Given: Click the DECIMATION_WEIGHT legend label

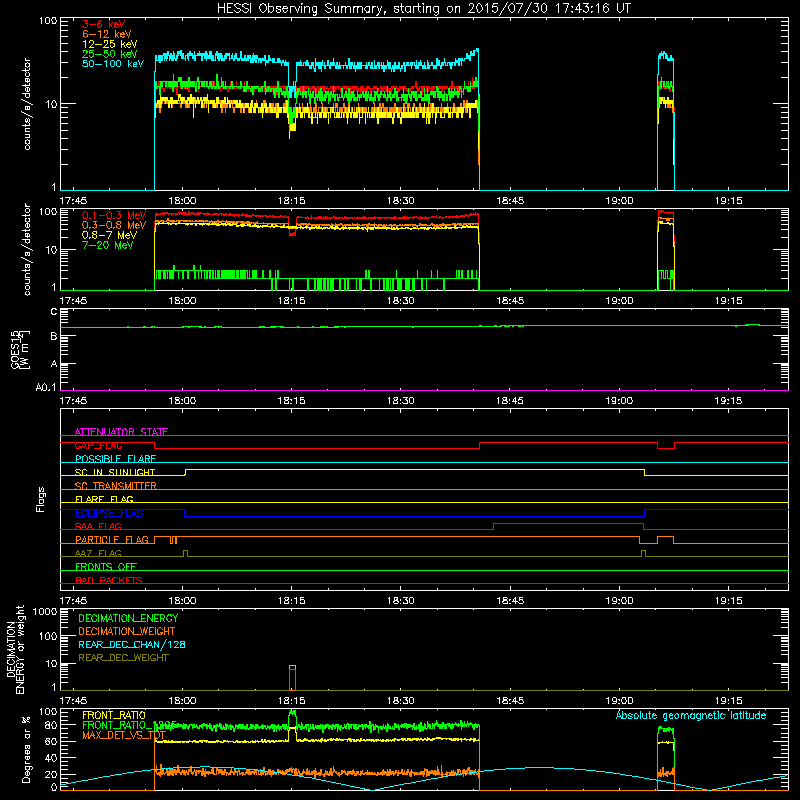Looking at the screenshot, I should click(127, 631).
